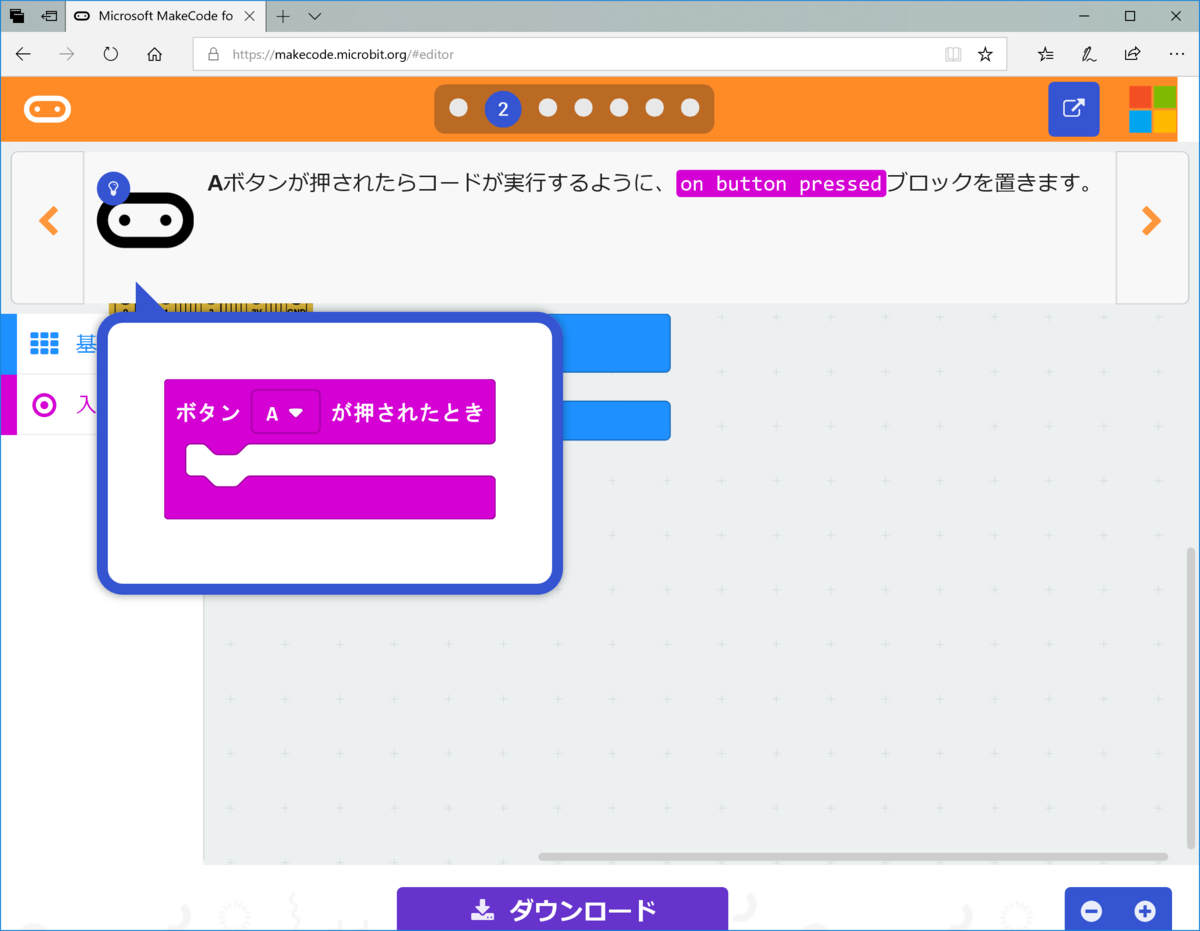Click the micro:bit logo in header
This screenshot has width=1200, height=931.
[x=48, y=109]
